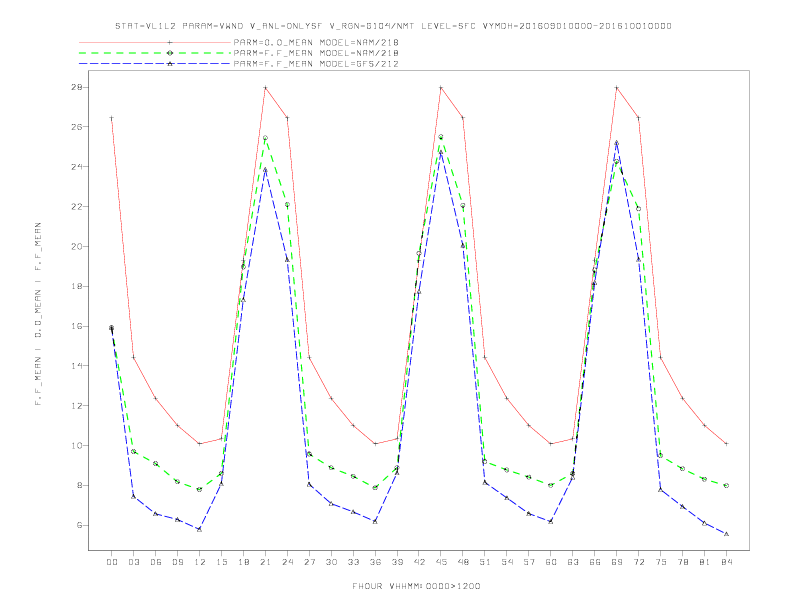Click x-axis forecast hour 69
The width and height of the screenshot is (792, 612).
pos(617,562)
